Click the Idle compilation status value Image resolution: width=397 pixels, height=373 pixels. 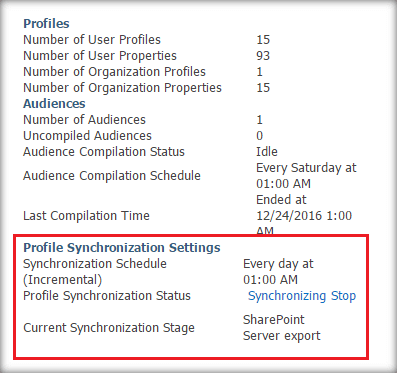[x=267, y=152]
